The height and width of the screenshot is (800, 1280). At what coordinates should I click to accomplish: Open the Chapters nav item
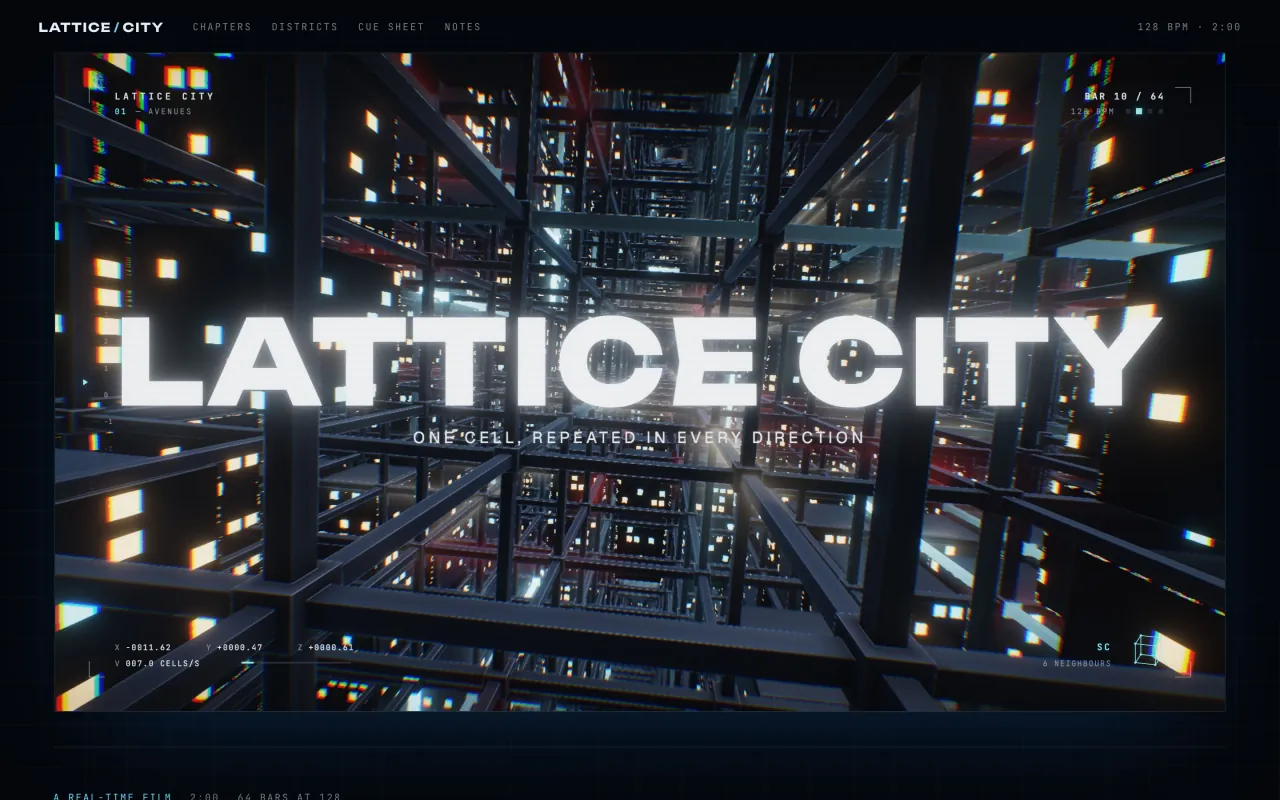click(222, 27)
